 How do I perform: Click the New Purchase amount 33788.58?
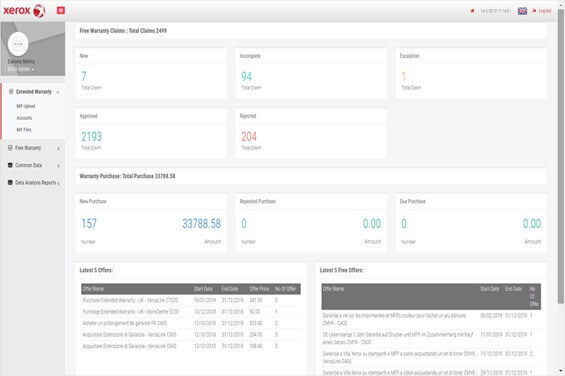coord(201,224)
